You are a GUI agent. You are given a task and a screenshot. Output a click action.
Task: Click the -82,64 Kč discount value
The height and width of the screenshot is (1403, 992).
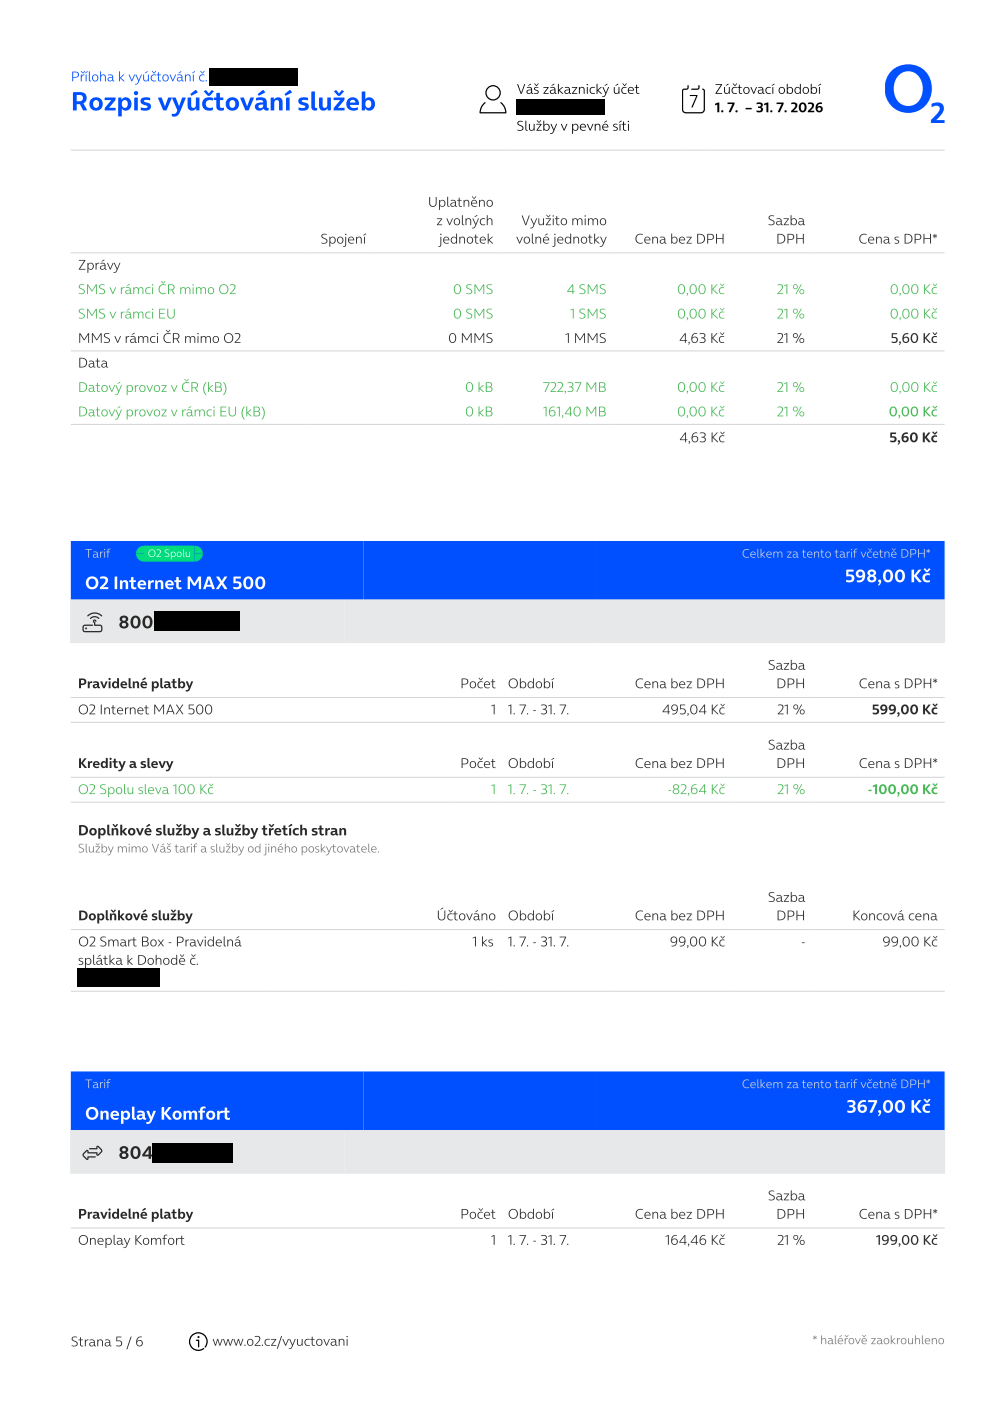click(x=696, y=789)
